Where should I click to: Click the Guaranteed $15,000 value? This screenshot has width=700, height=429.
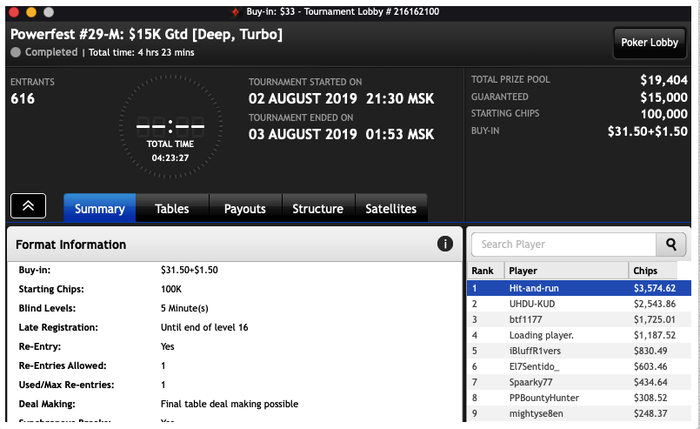(664, 97)
